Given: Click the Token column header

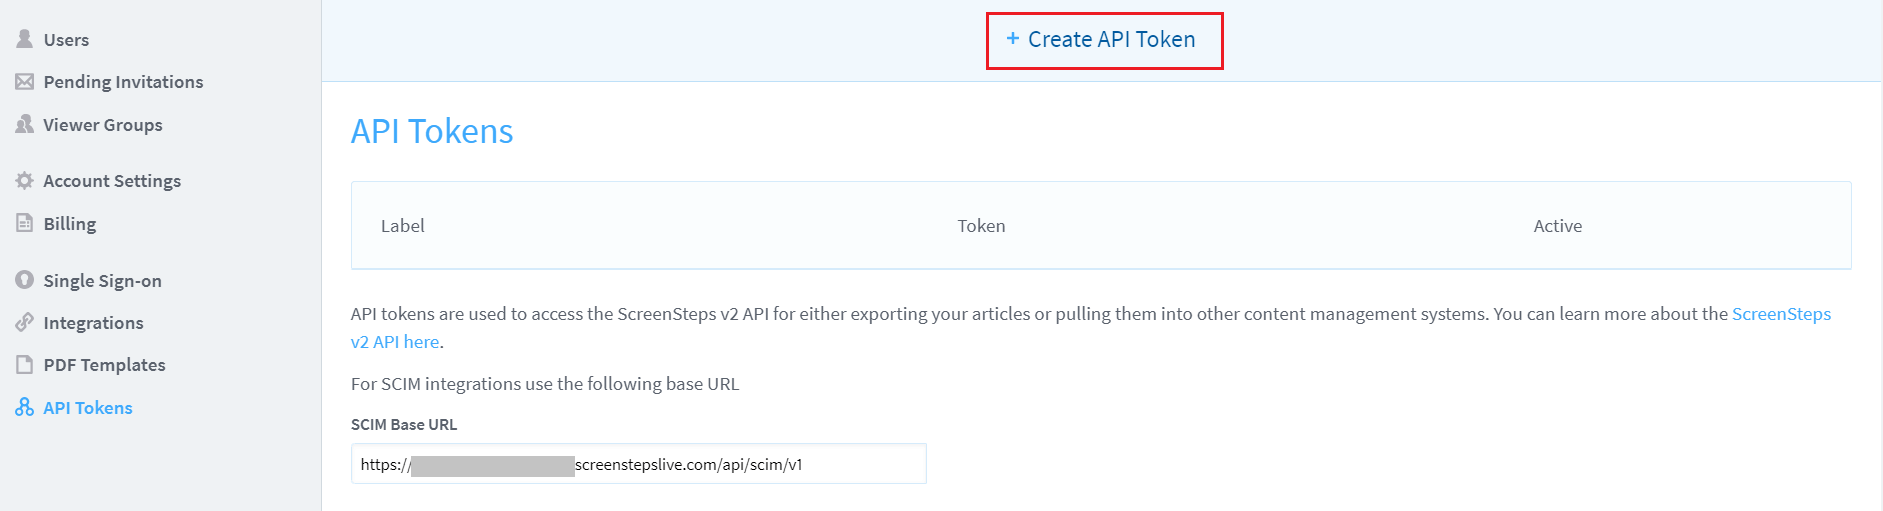Looking at the screenshot, I should pyautogui.click(x=981, y=226).
